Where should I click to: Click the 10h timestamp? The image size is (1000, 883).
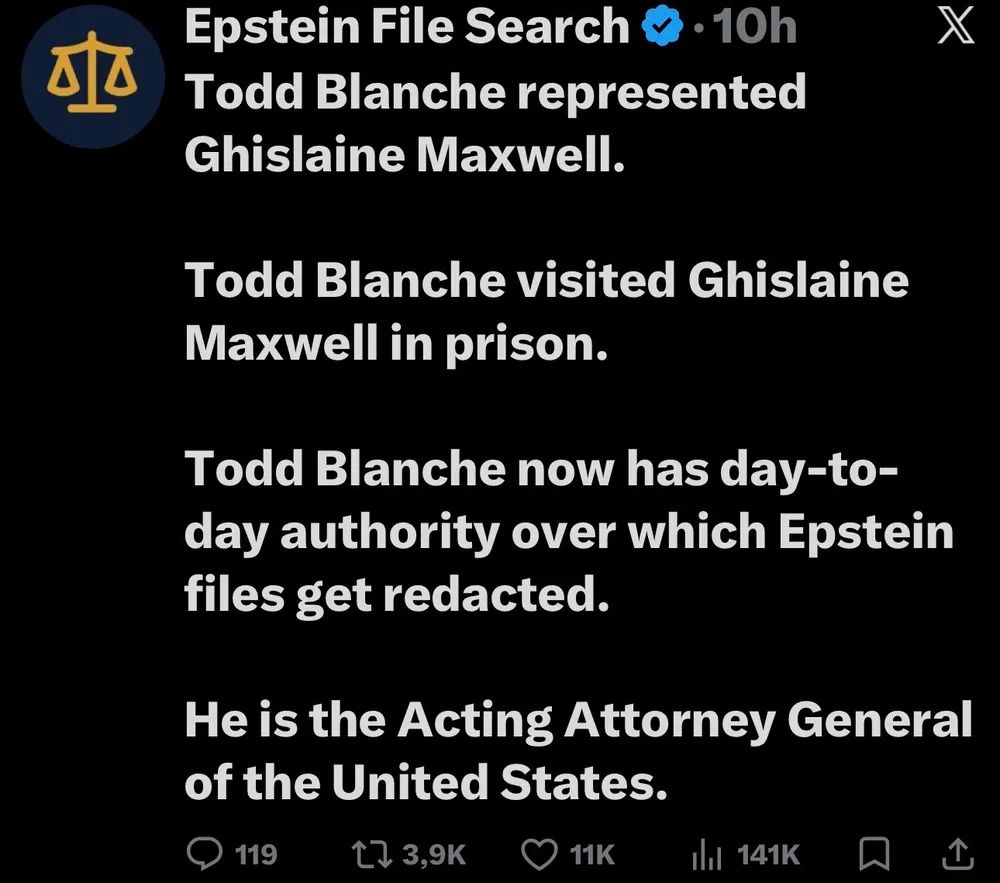pyautogui.click(x=755, y=28)
